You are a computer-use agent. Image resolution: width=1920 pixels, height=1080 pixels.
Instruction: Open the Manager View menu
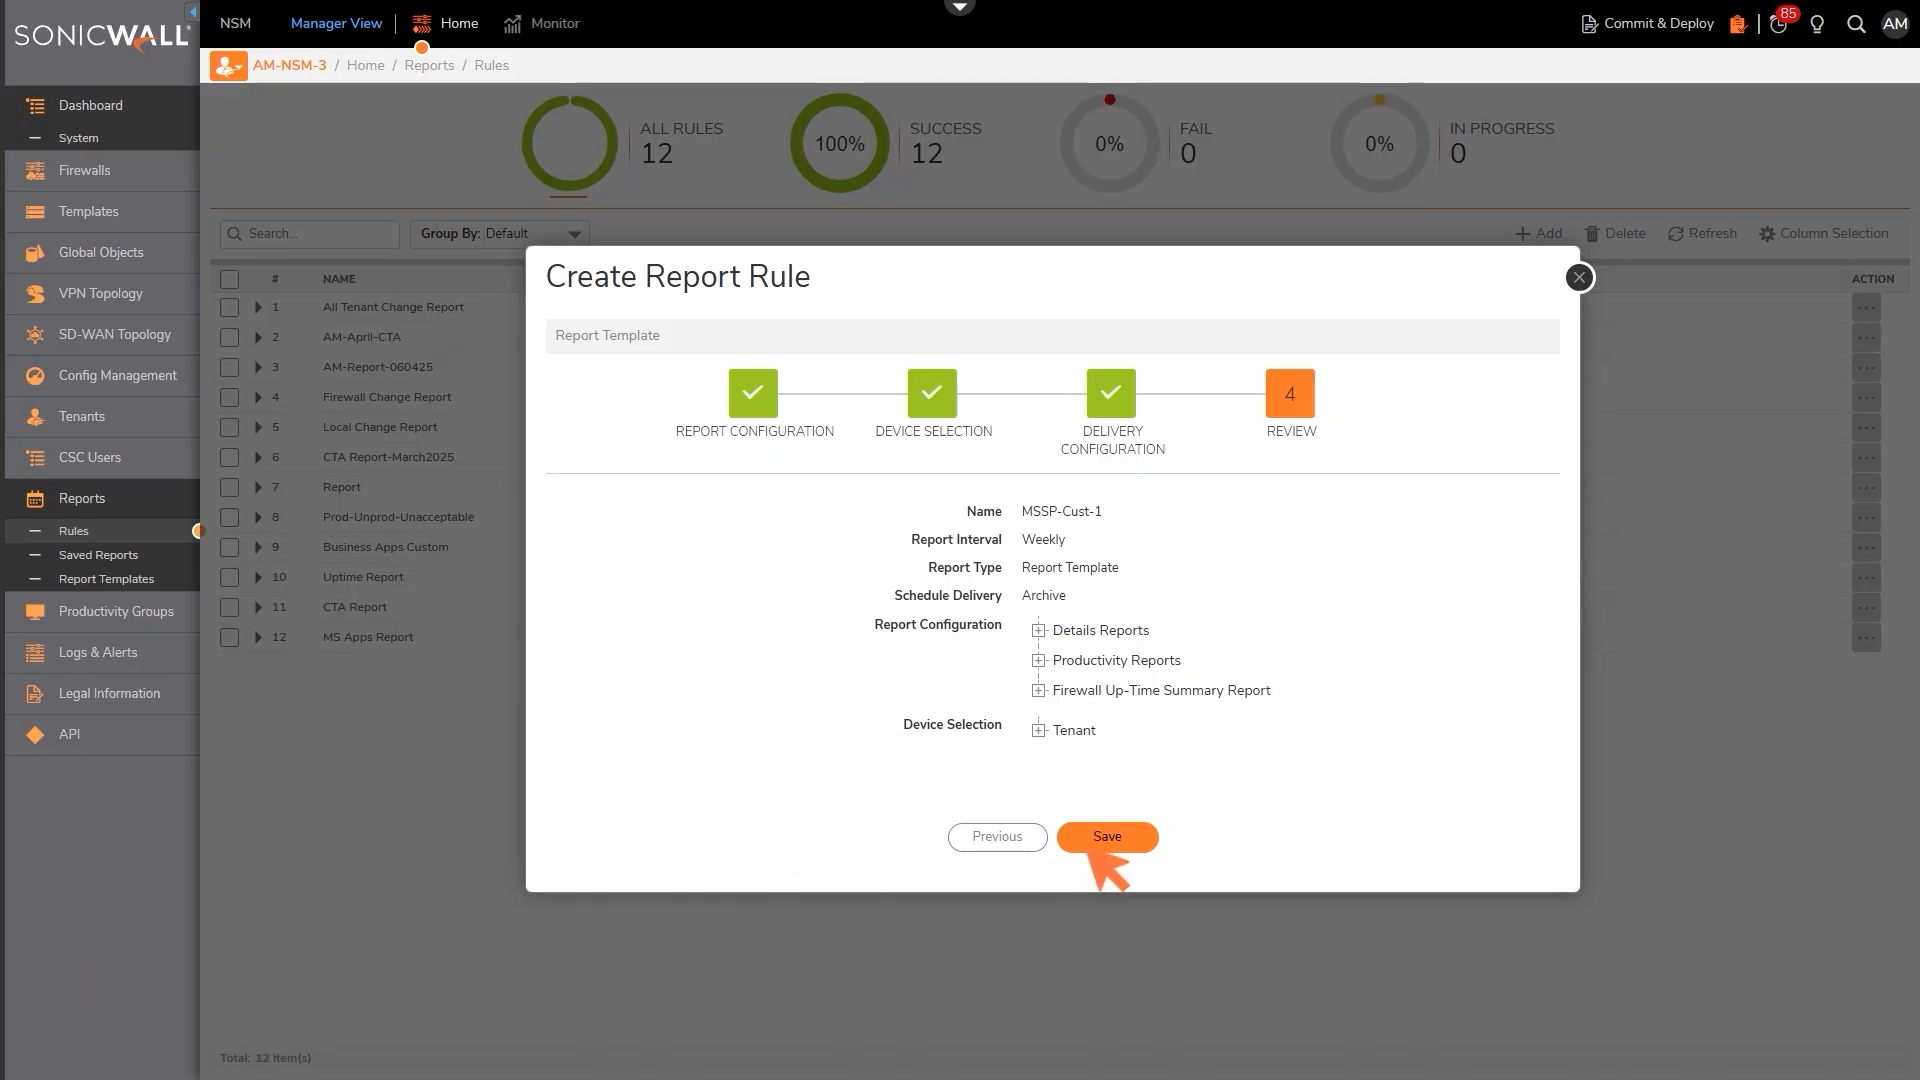point(335,23)
